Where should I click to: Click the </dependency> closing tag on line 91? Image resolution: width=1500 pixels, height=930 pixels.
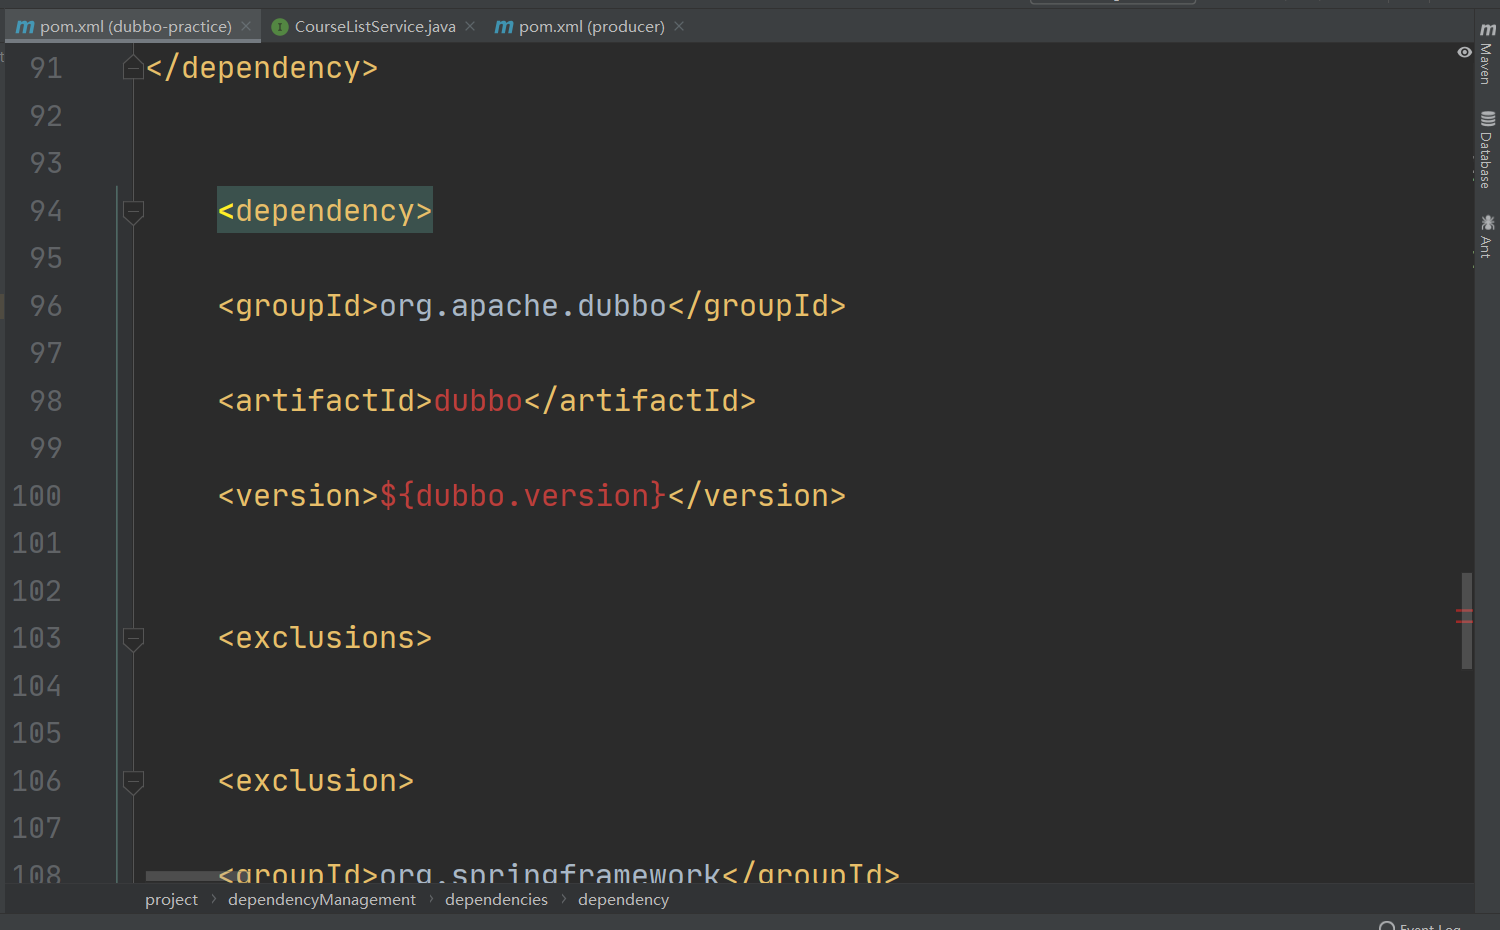pyautogui.click(x=262, y=68)
